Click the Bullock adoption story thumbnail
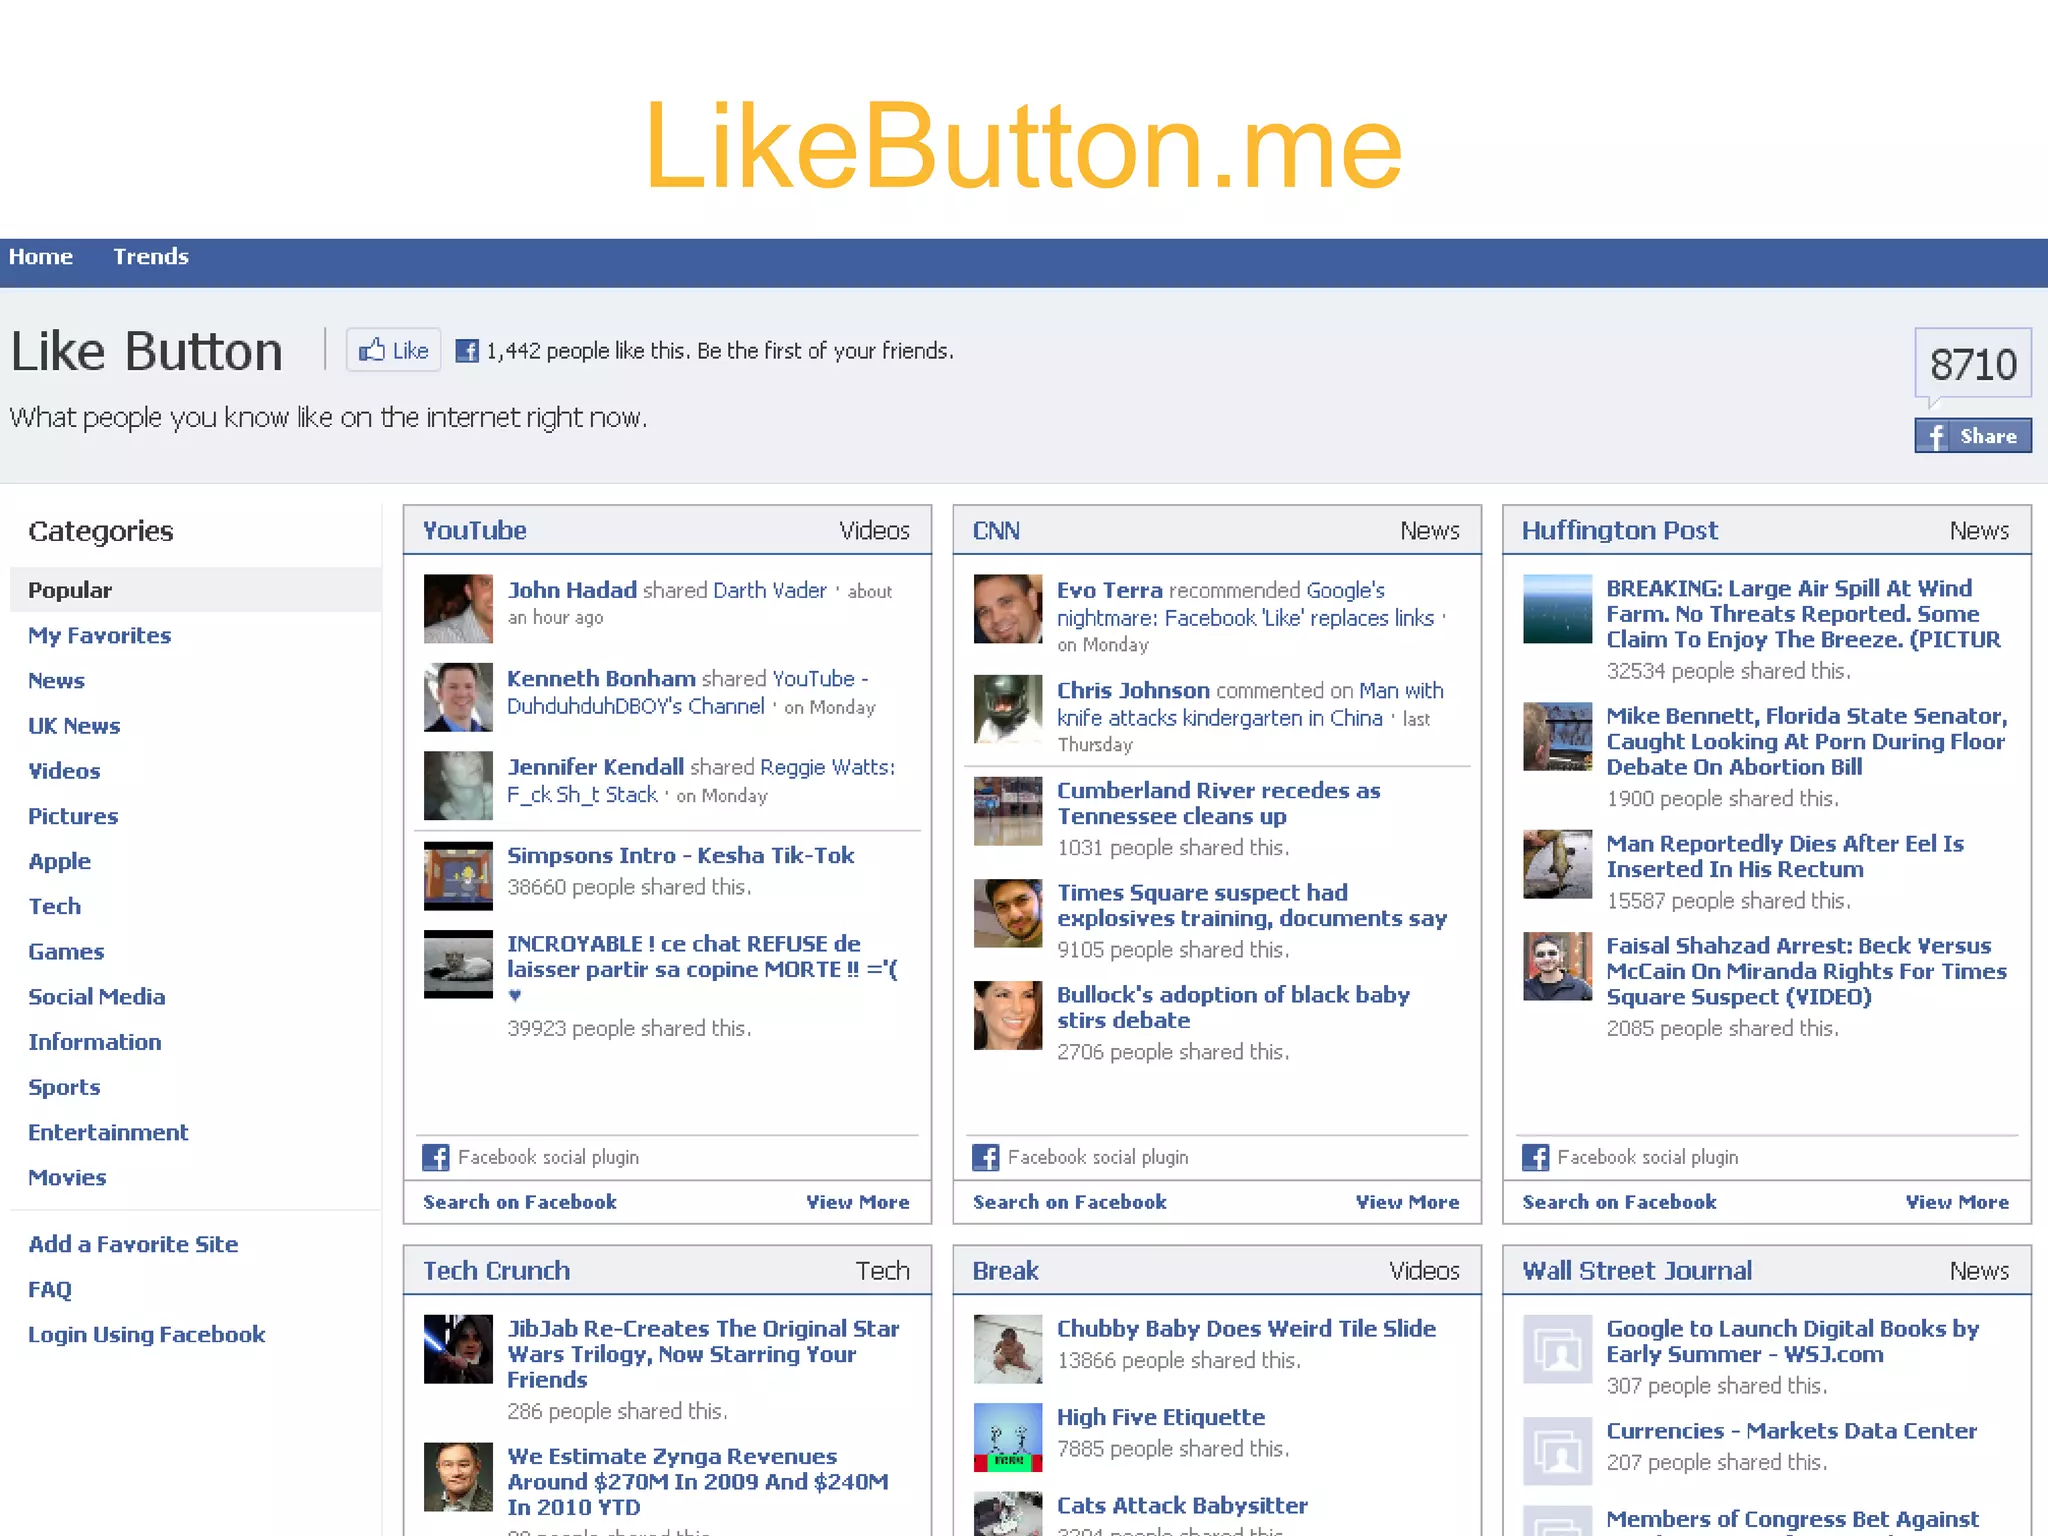 click(1008, 1015)
